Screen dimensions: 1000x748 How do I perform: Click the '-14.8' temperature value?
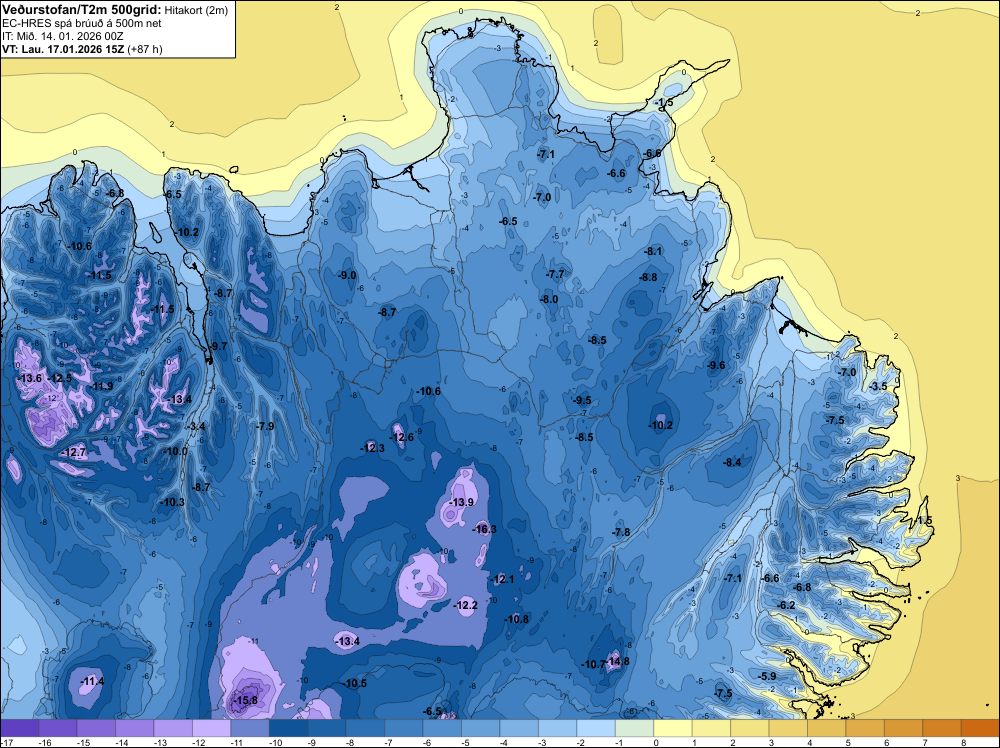pos(617,661)
